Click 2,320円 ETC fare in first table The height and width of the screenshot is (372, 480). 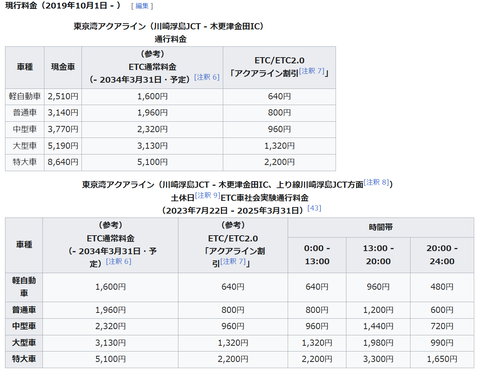coord(152,129)
